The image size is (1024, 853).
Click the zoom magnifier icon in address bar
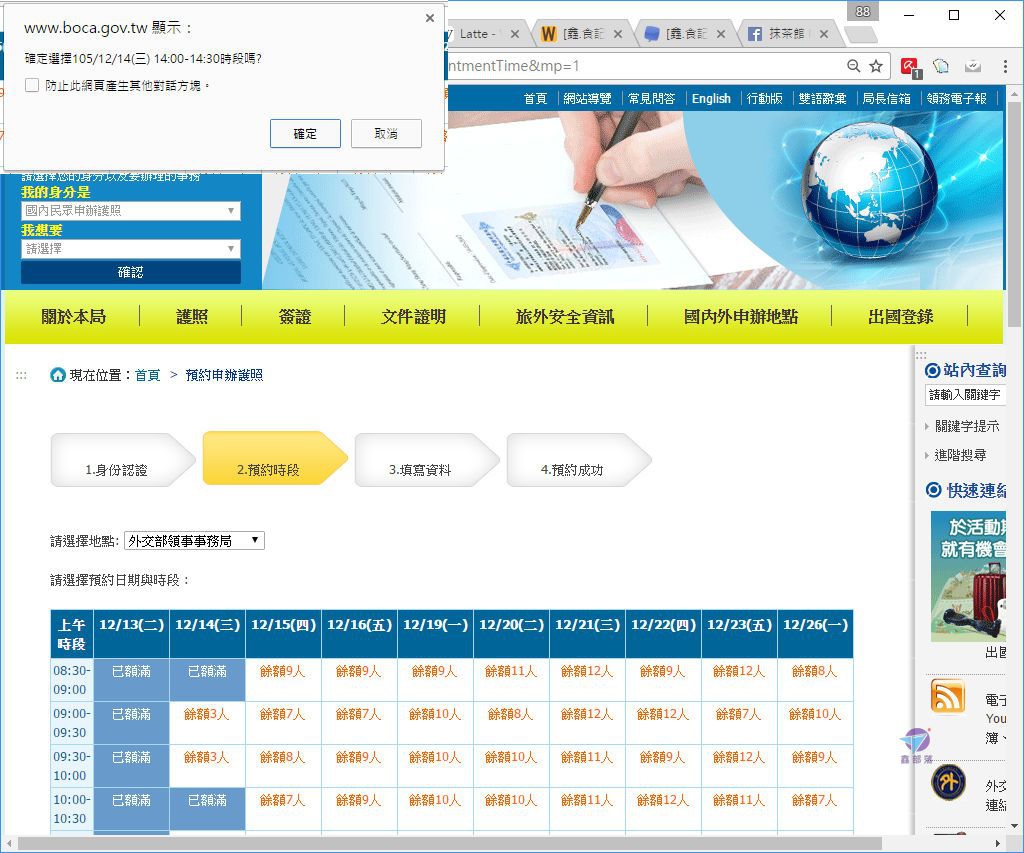coord(853,66)
